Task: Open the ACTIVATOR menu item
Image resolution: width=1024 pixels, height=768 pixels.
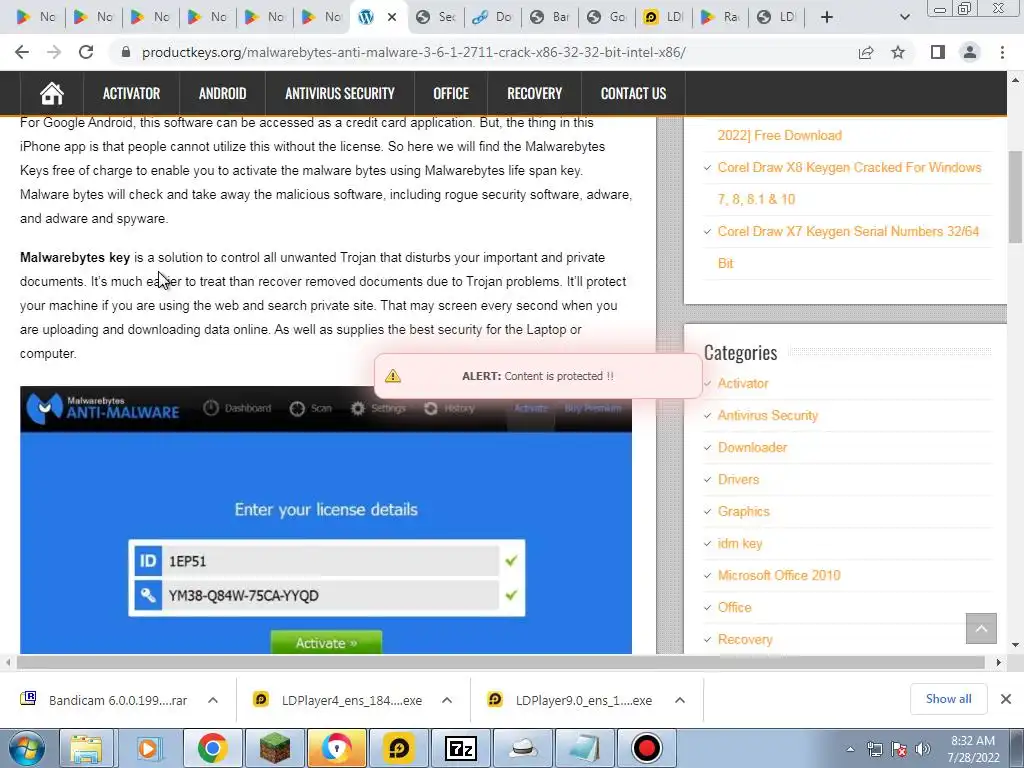Action: tap(131, 93)
